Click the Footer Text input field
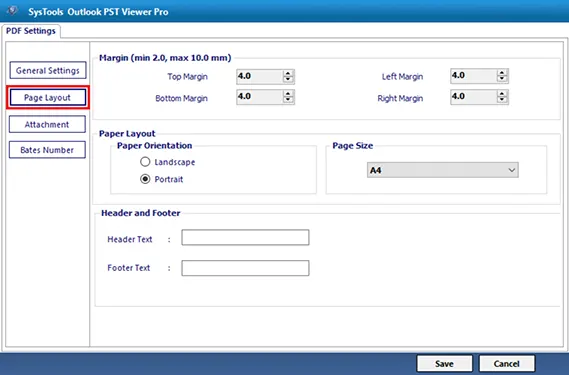The width and height of the screenshot is (569, 375). click(245, 268)
